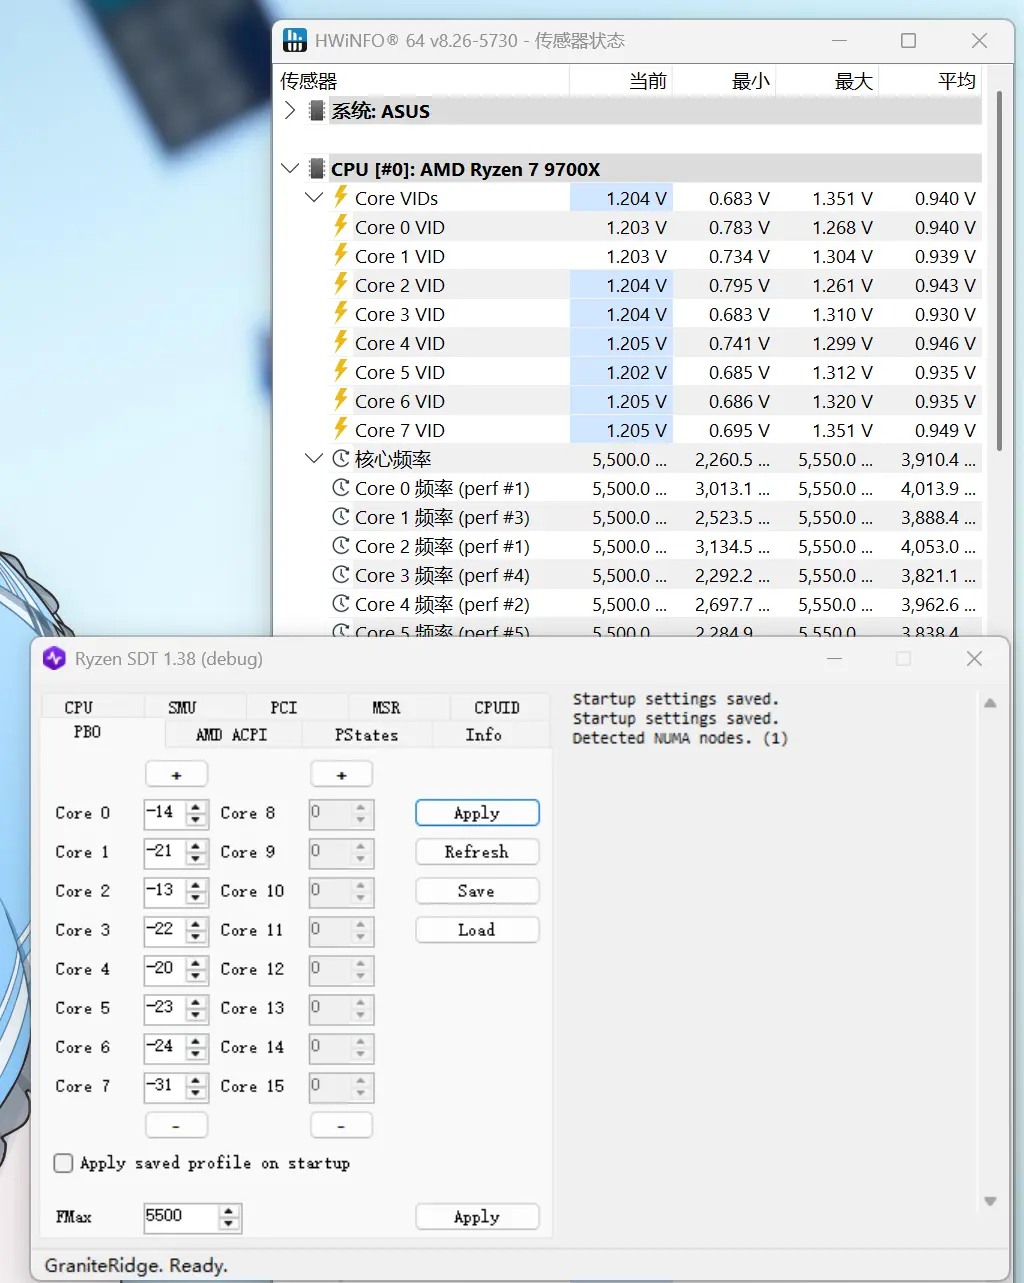
Task: Click the minus button below Core 7 column
Action: tap(176, 1125)
